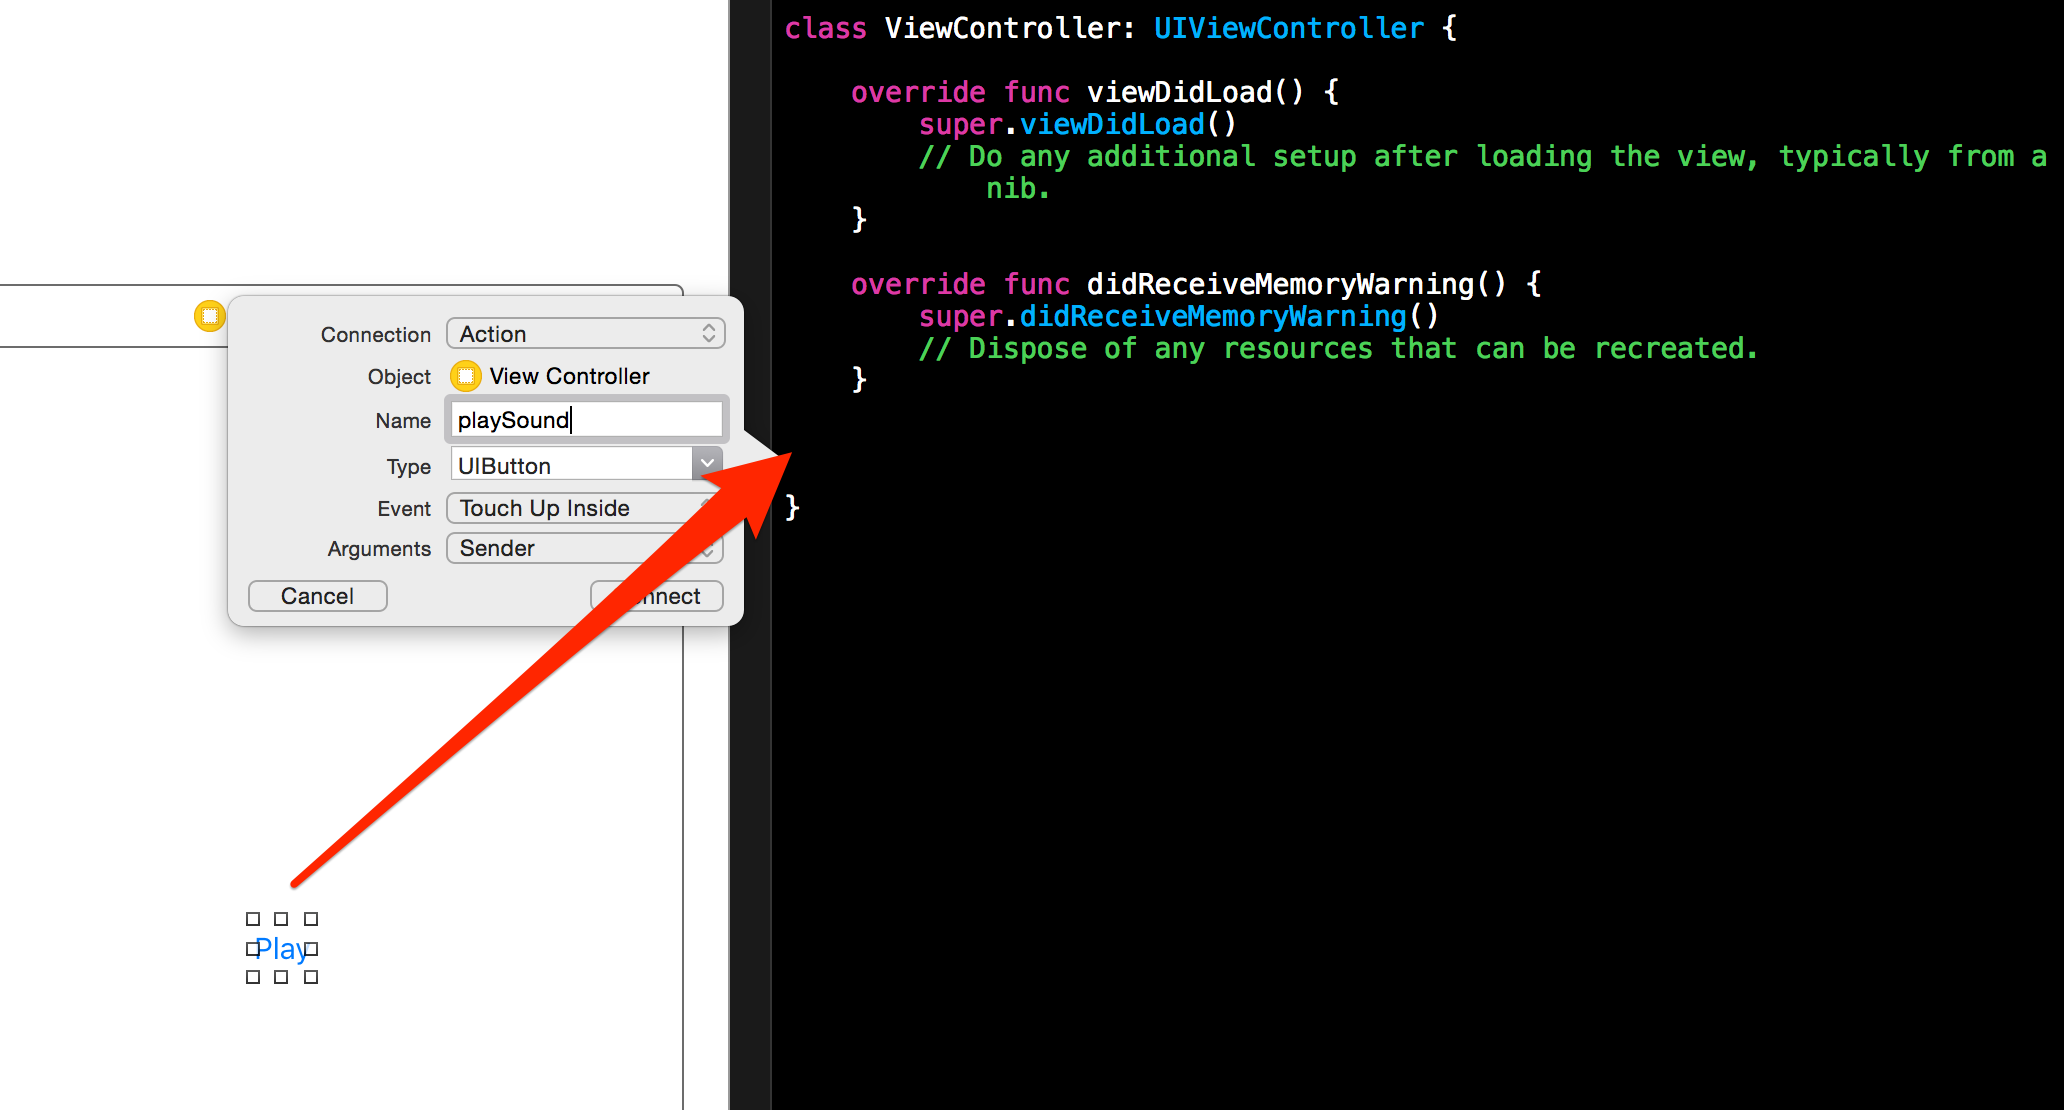
Task: Click top-right resize handle of Play button
Action: pos(311,919)
